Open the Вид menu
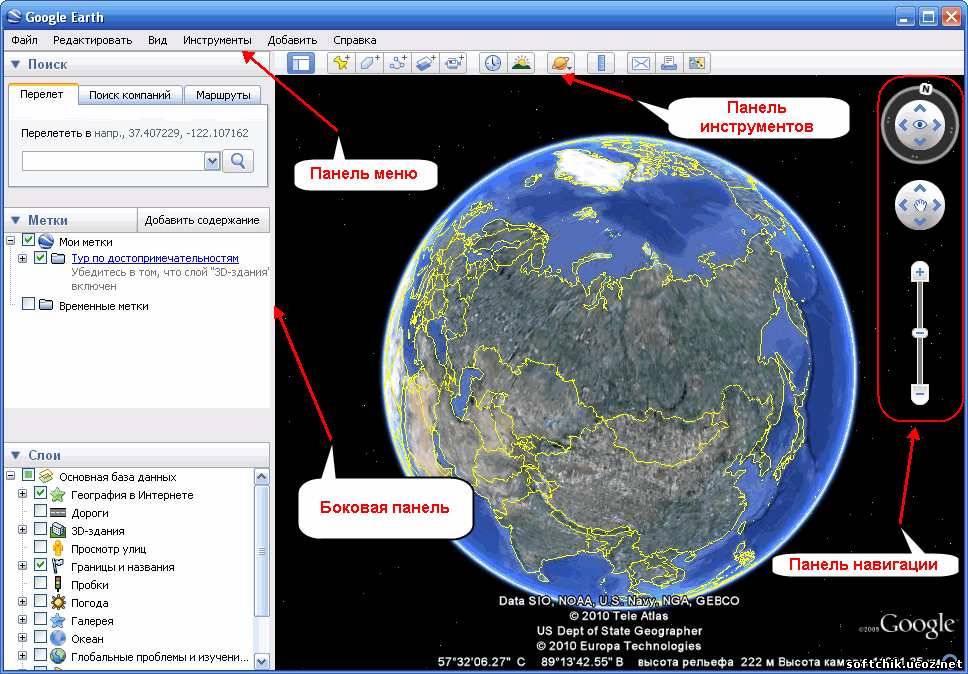 click(x=157, y=40)
